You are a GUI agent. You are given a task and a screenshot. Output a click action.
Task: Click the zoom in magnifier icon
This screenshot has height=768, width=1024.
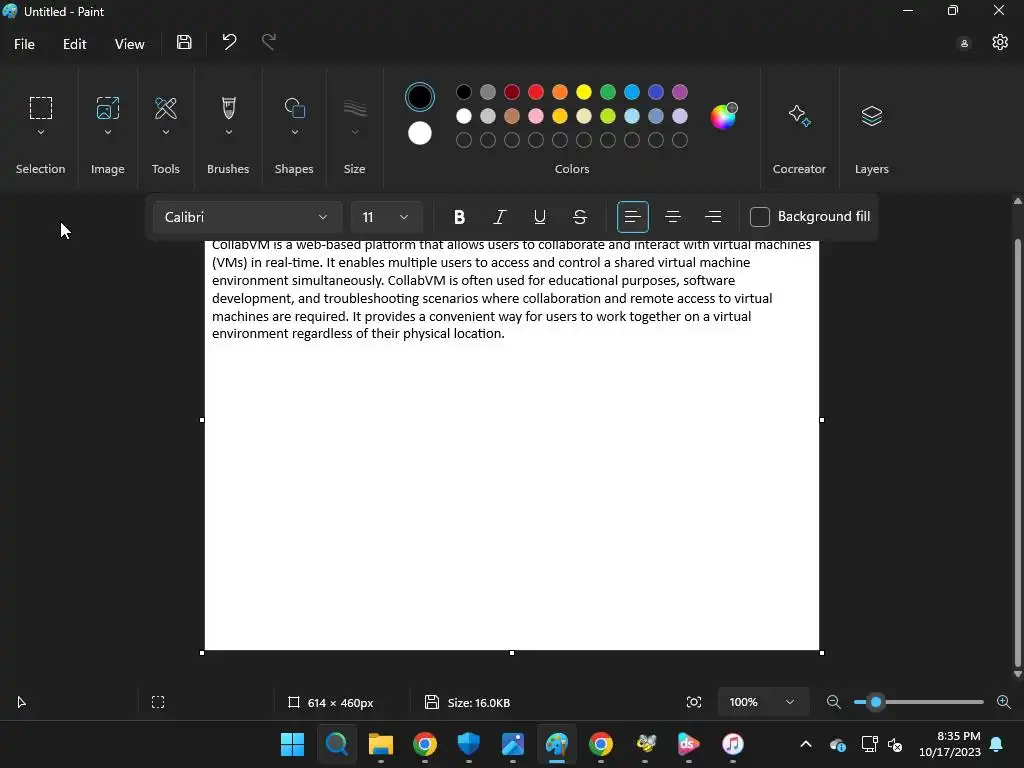[x=1004, y=702]
